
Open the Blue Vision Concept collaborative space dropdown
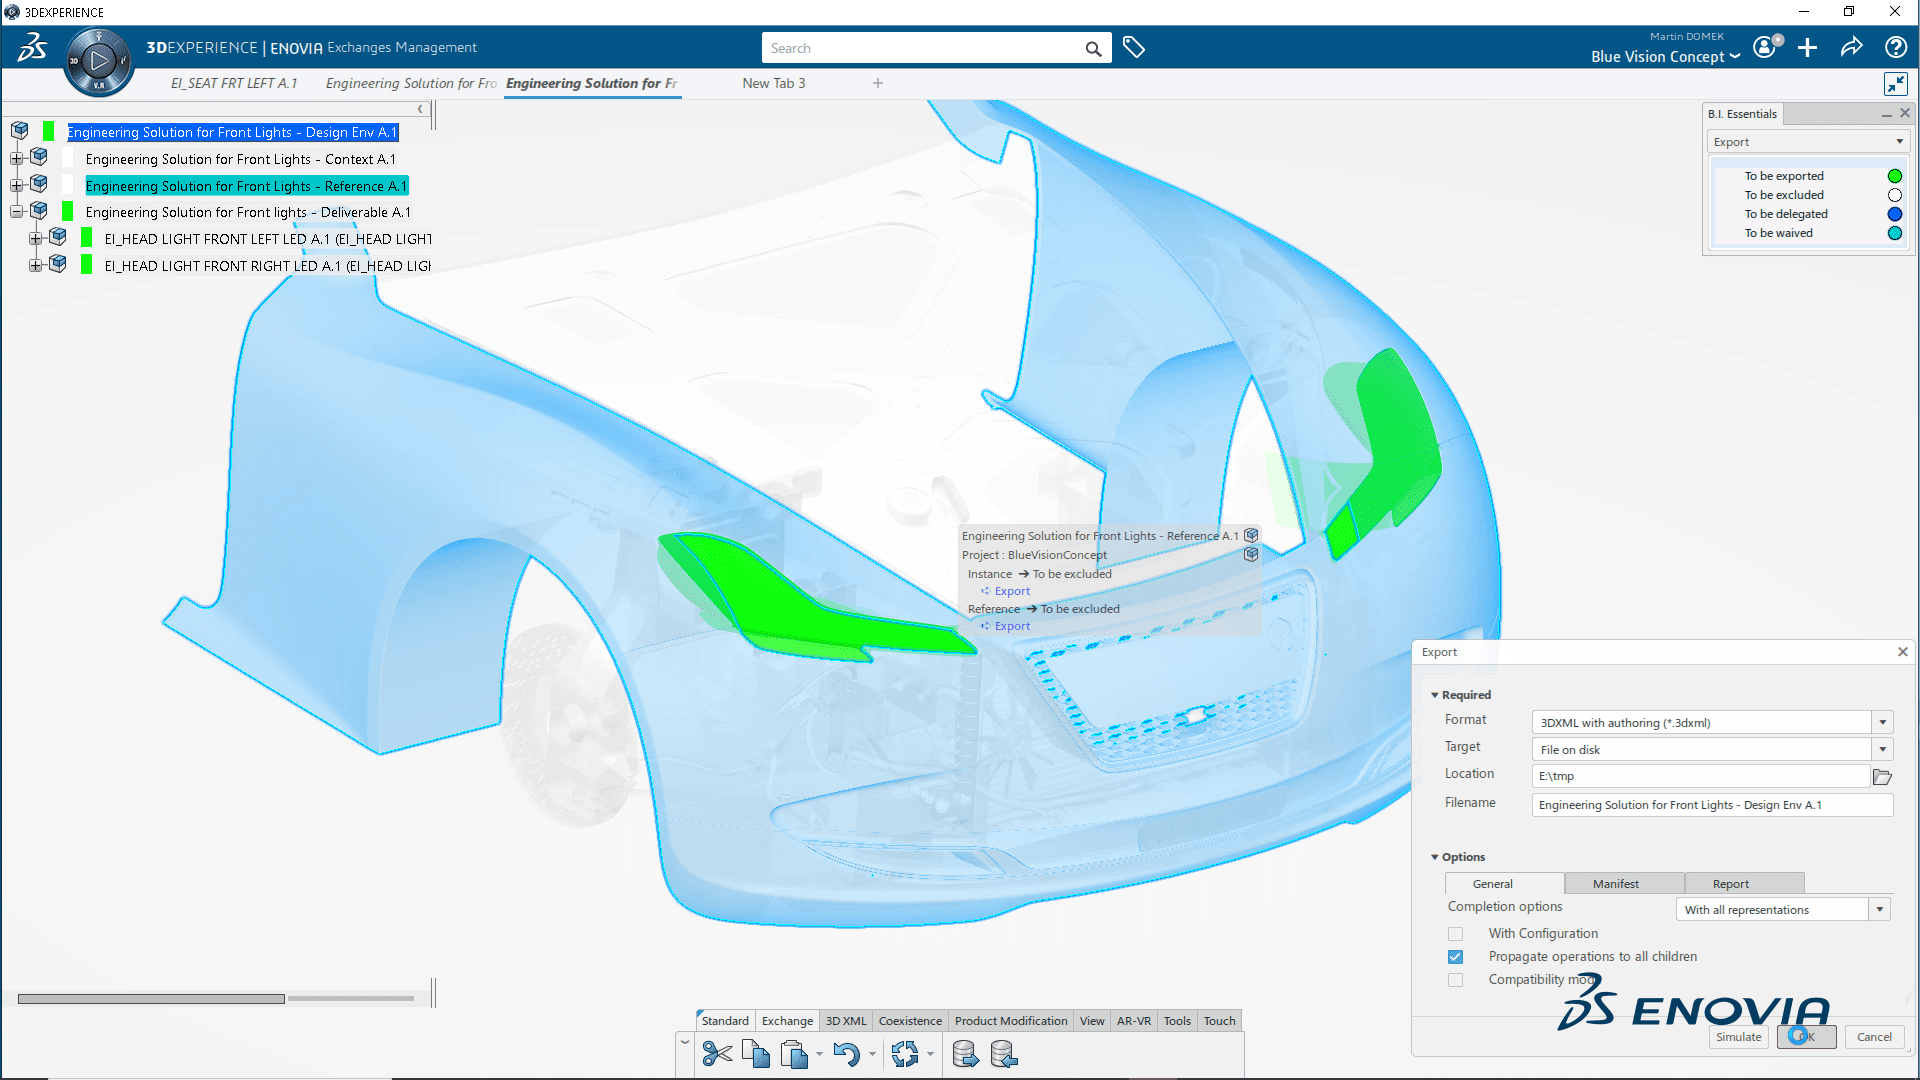click(x=1666, y=57)
